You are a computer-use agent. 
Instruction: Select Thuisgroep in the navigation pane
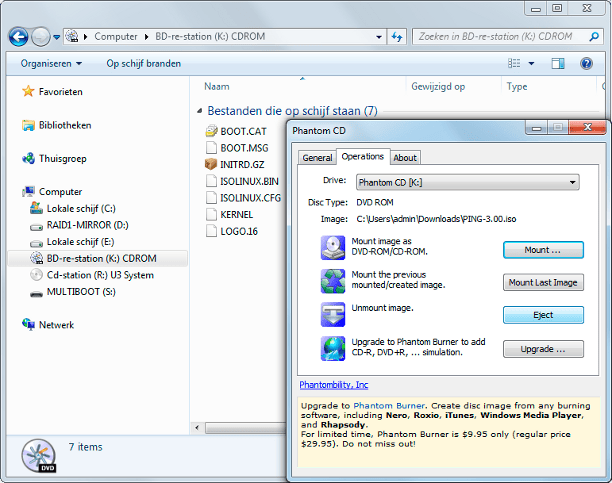pos(62,159)
